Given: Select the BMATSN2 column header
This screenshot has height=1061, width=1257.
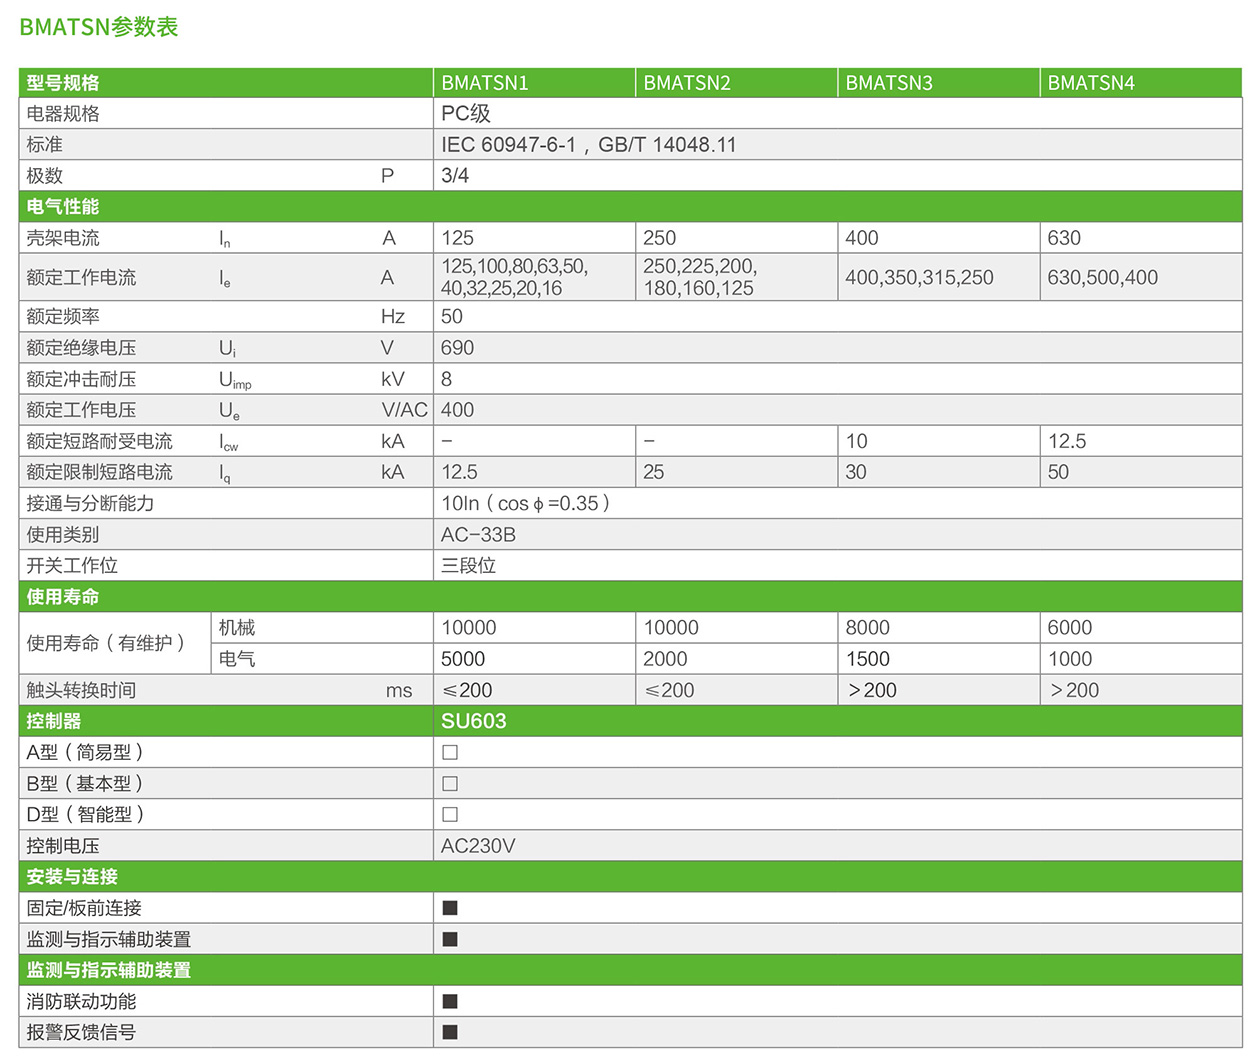Looking at the screenshot, I should [687, 83].
